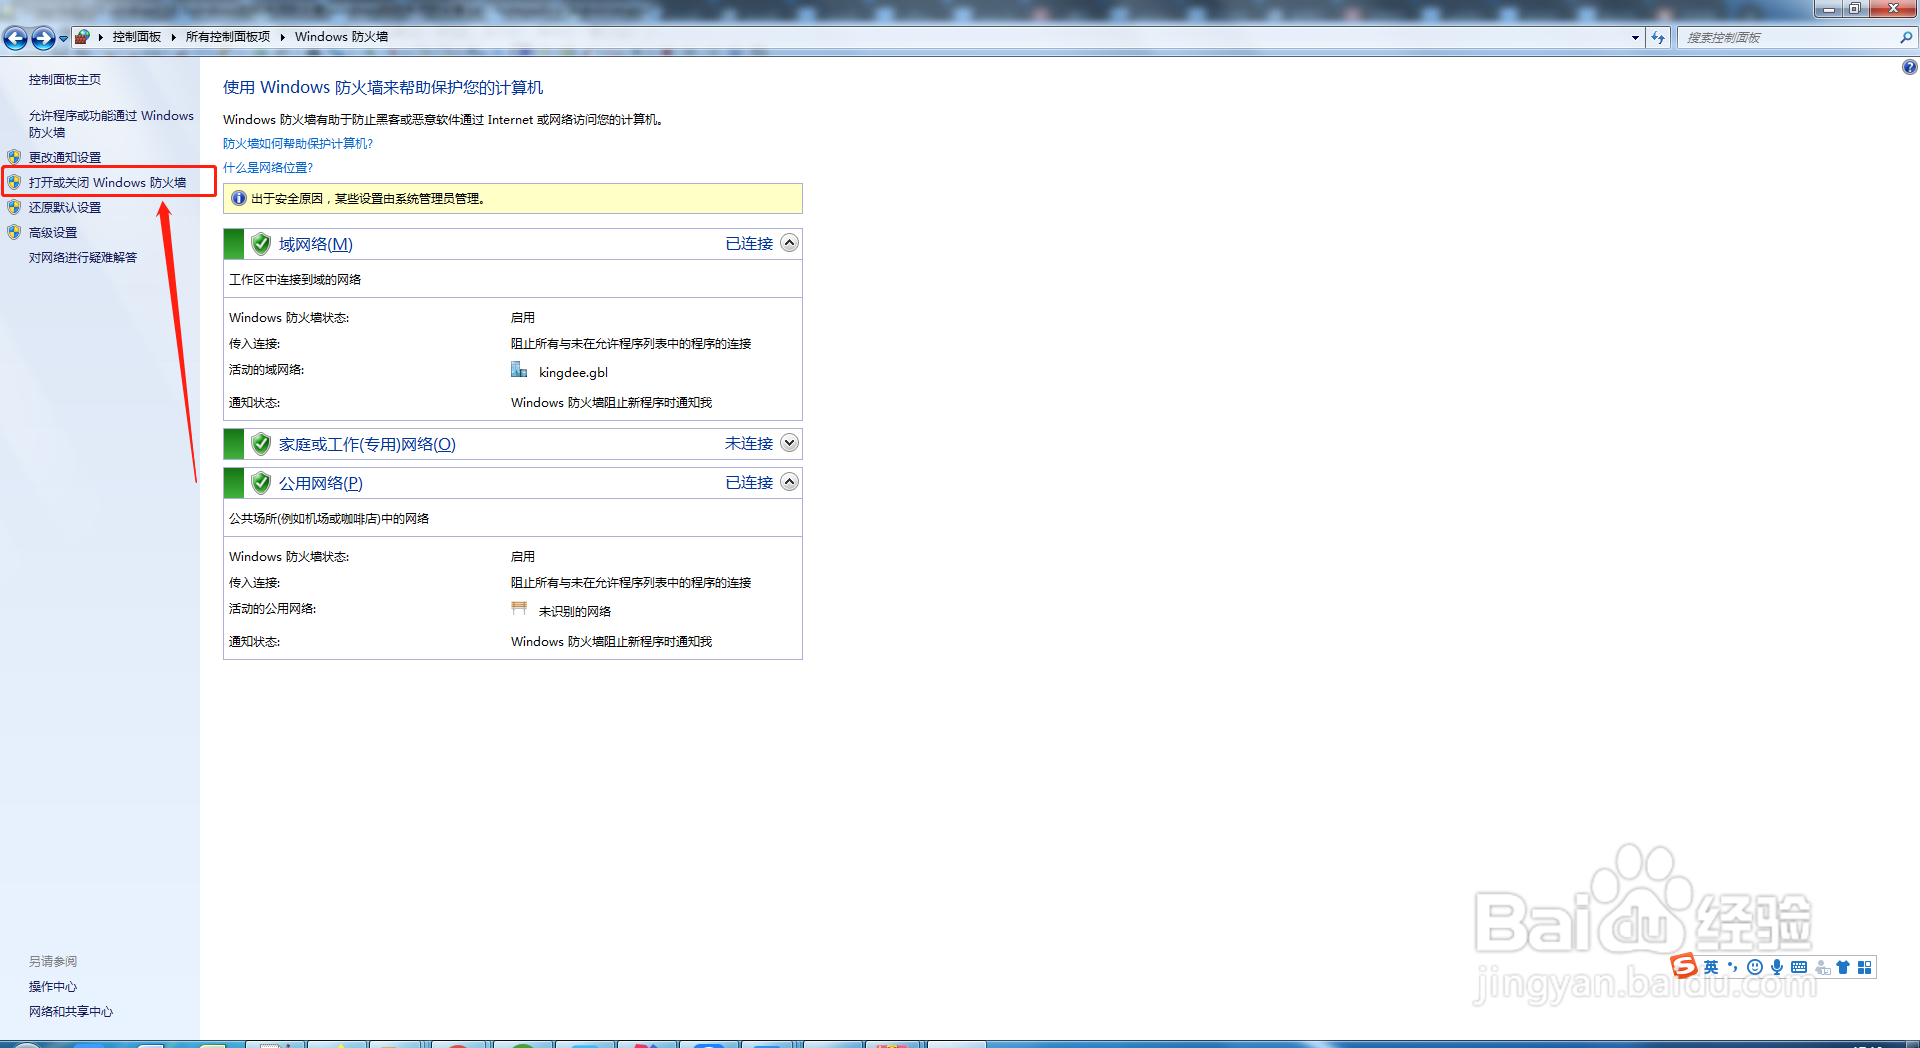Click the Sogou emoji icon
The image size is (1920, 1048).
coord(1755,967)
